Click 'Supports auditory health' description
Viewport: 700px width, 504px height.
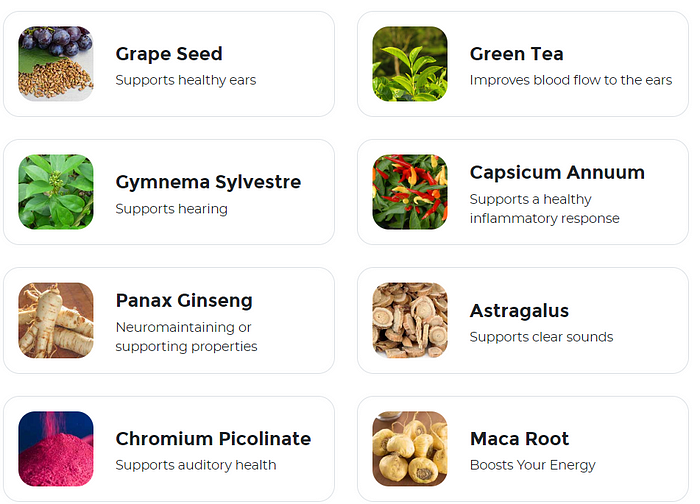(196, 465)
